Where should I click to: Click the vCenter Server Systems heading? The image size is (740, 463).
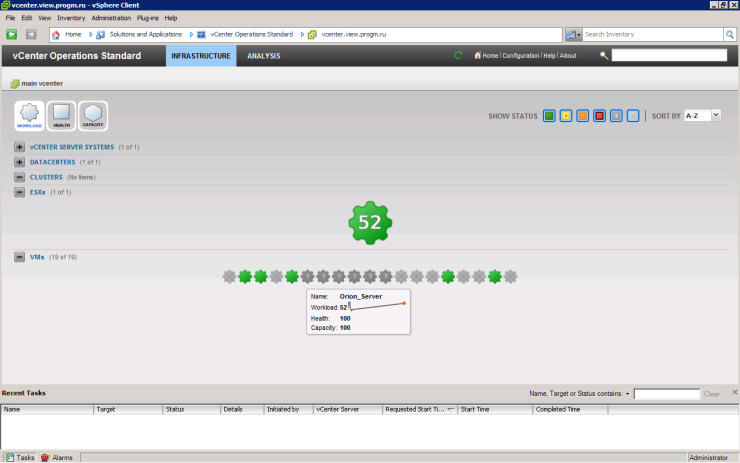coord(72,147)
